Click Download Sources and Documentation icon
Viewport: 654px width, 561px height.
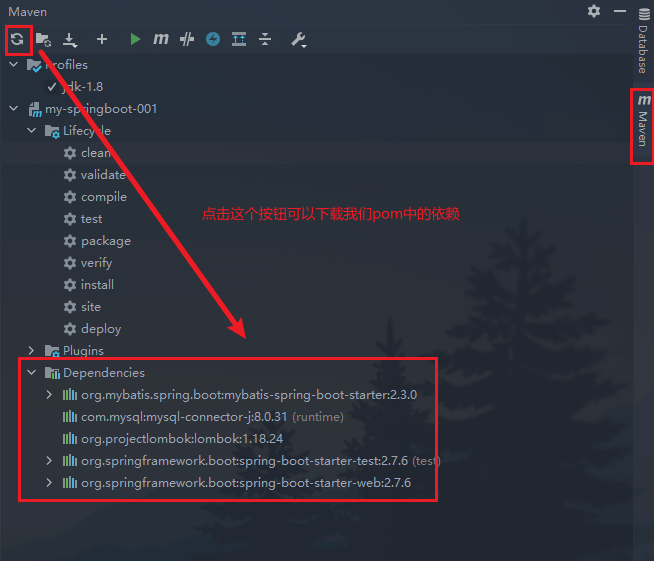(70, 40)
